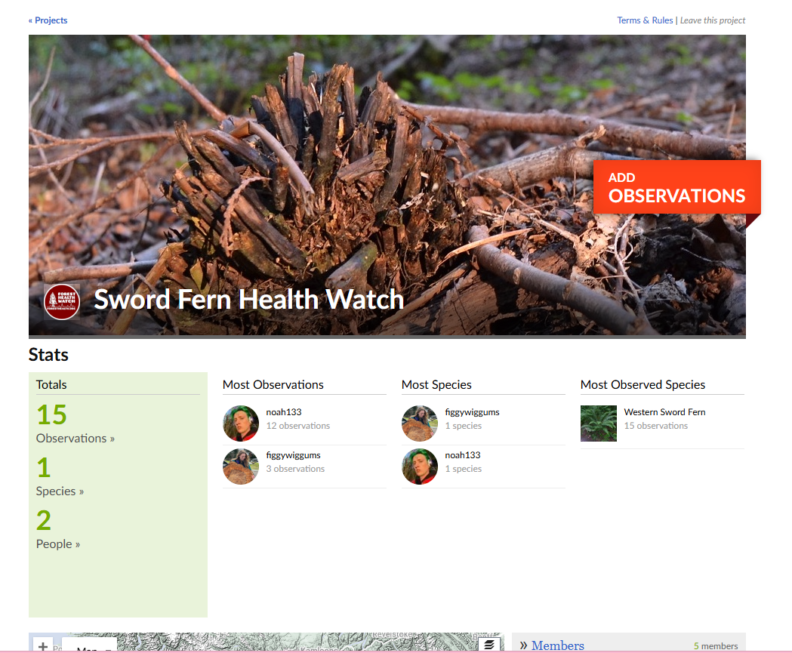Click '12 observations' text
792x653 pixels.
(x=298, y=426)
